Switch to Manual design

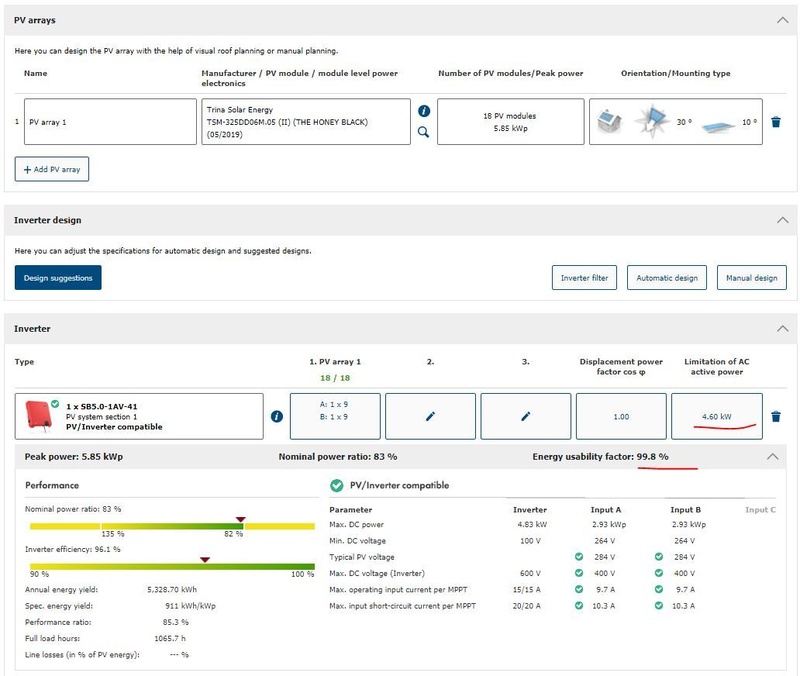click(x=752, y=278)
